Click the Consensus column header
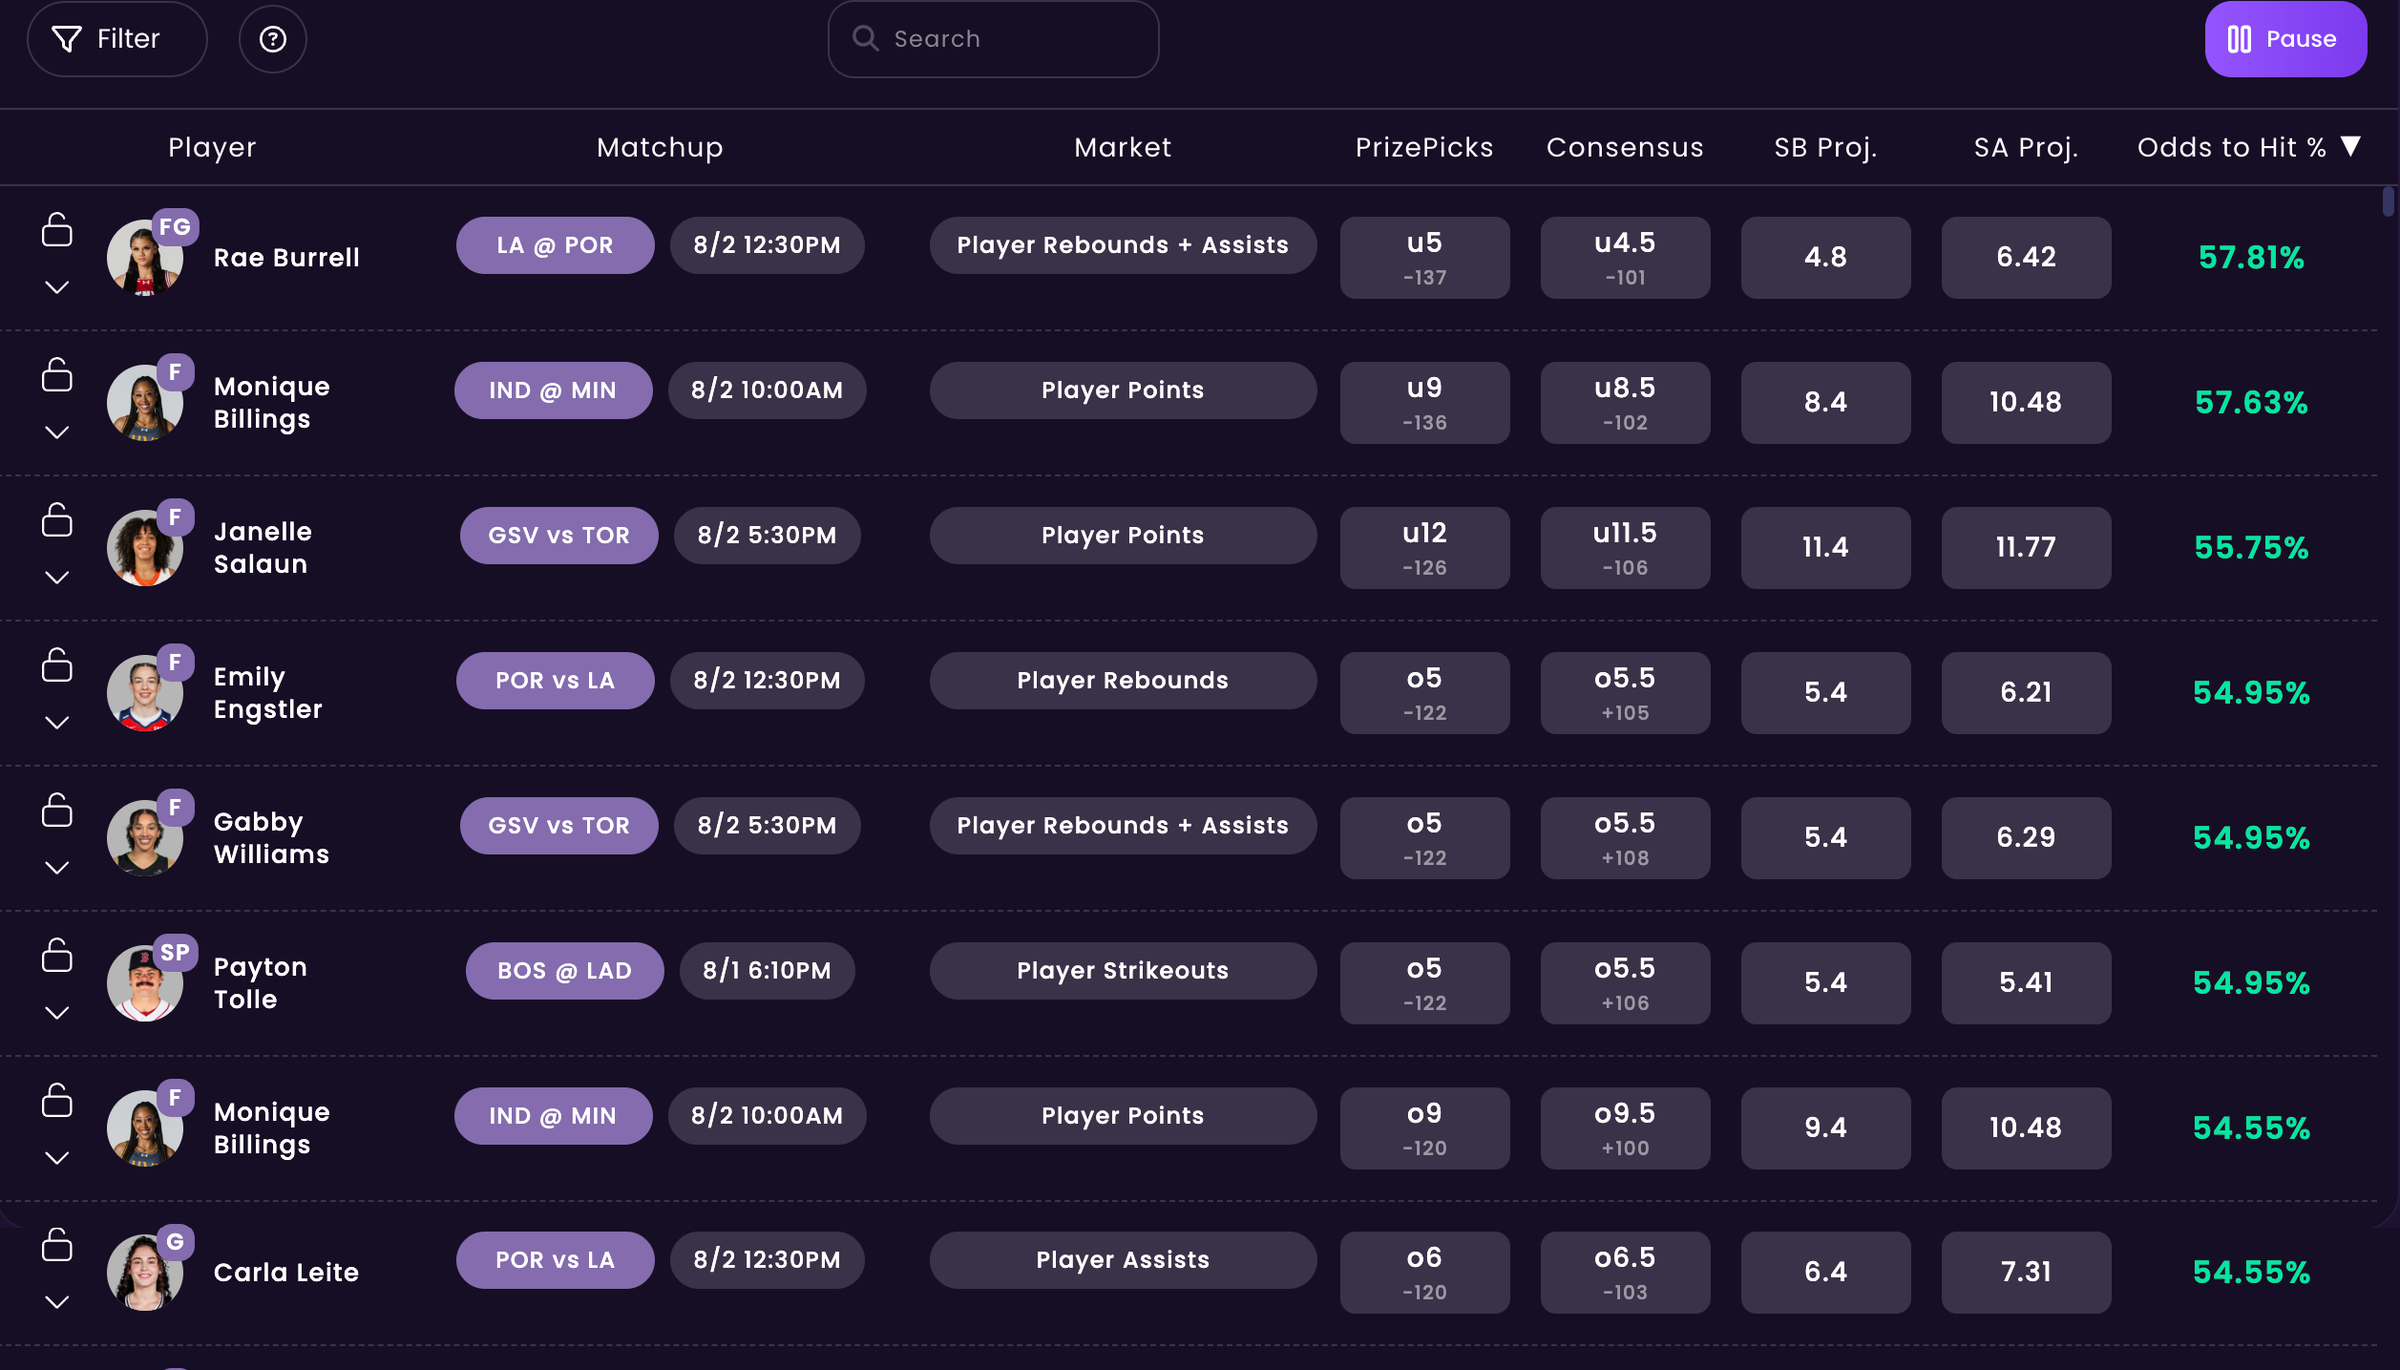 pos(1625,147)
